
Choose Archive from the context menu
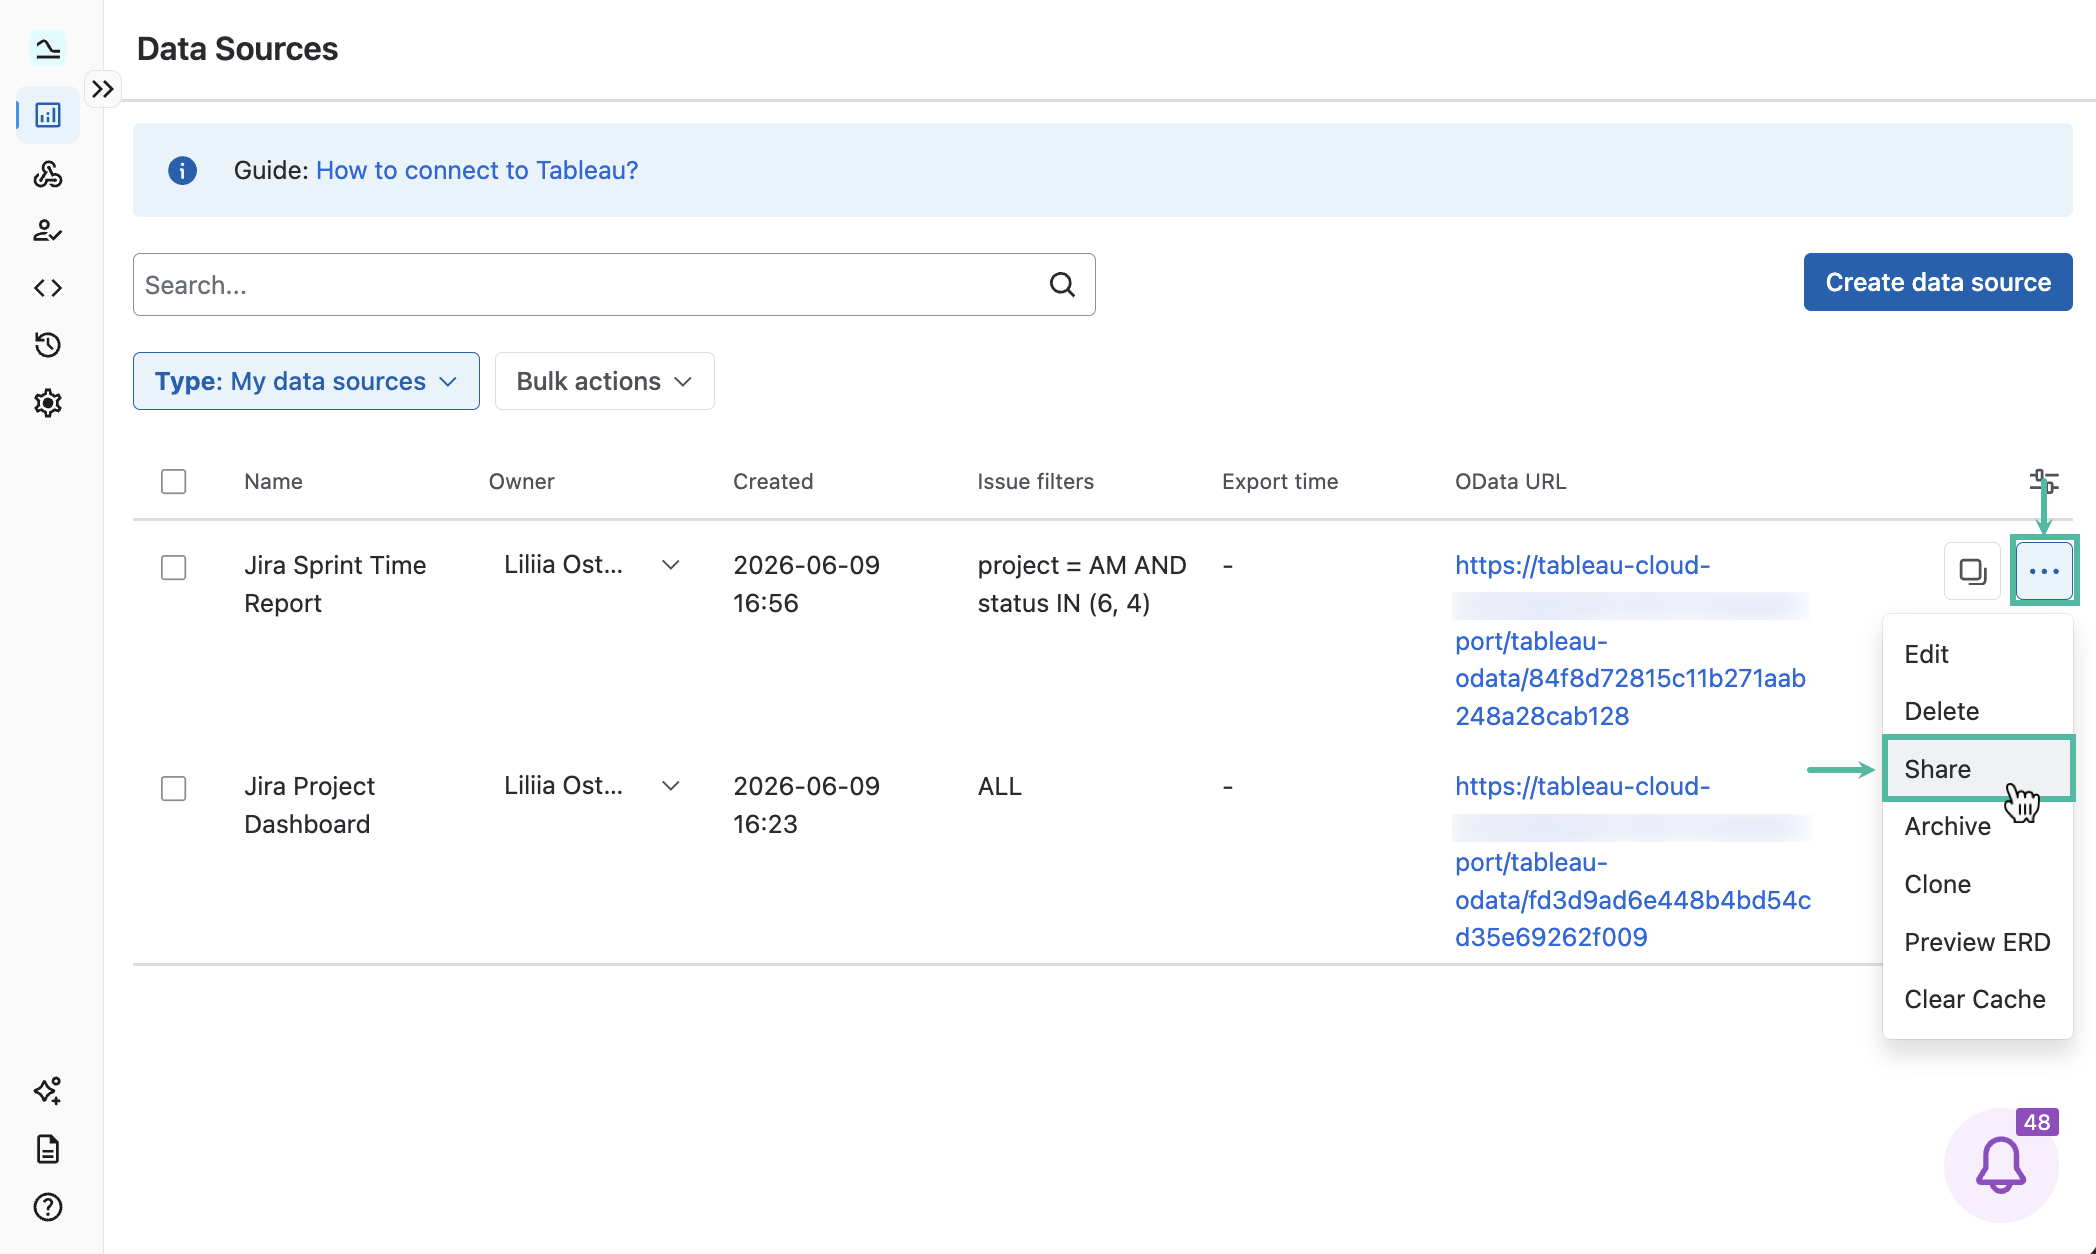click(x=1978, y=826)
